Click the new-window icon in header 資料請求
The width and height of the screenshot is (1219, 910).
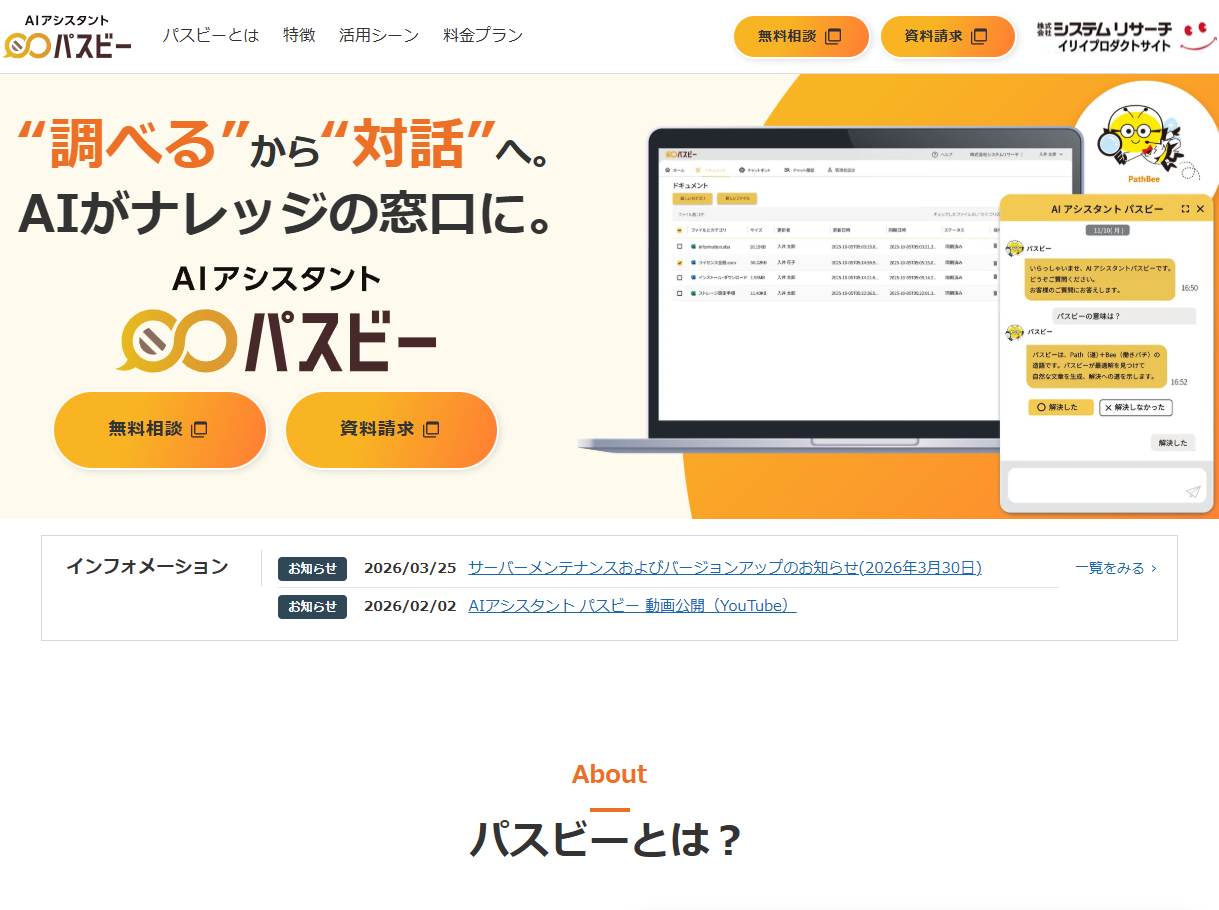point(979,36)
